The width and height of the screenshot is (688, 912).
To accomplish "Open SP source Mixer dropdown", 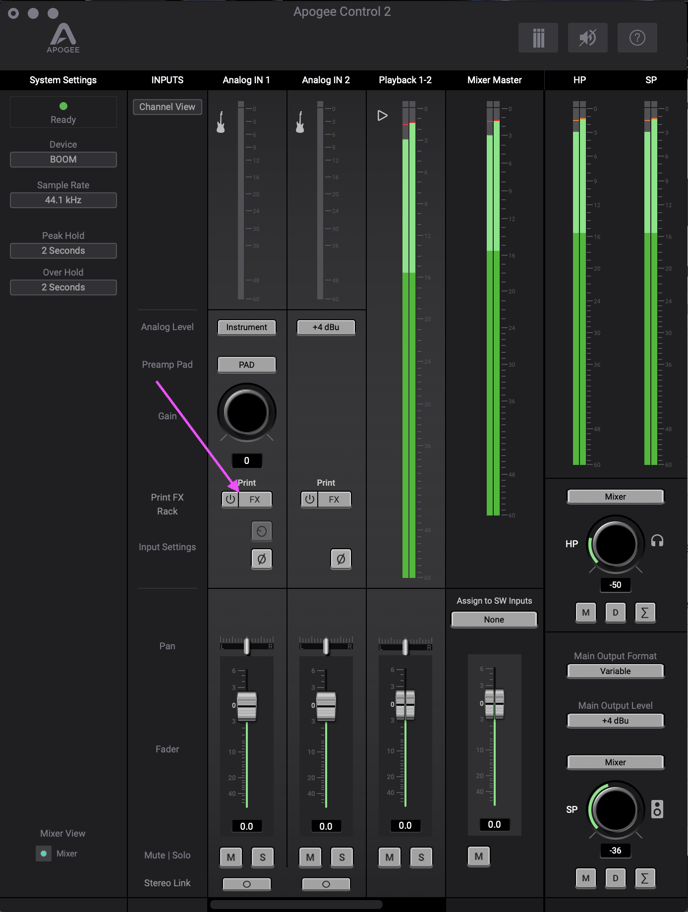I will 615,762.
